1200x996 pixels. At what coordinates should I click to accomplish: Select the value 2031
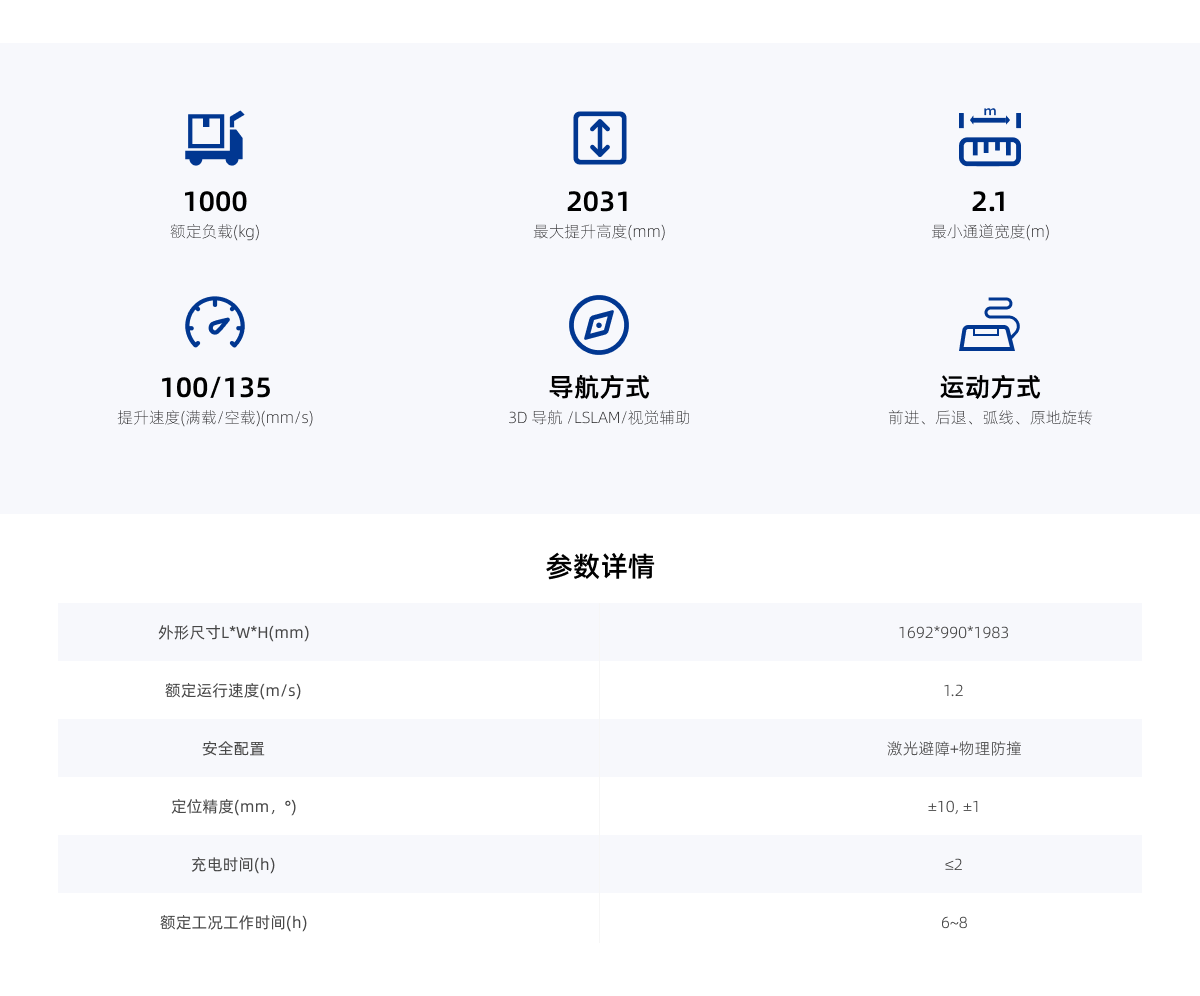(599, 202)
